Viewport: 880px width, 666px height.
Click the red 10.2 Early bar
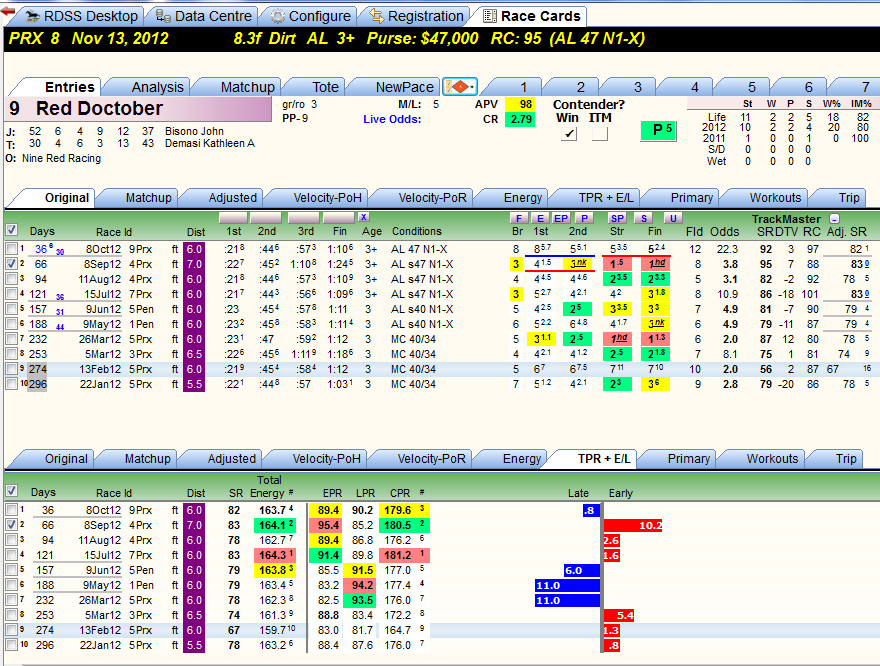point(632,525)
